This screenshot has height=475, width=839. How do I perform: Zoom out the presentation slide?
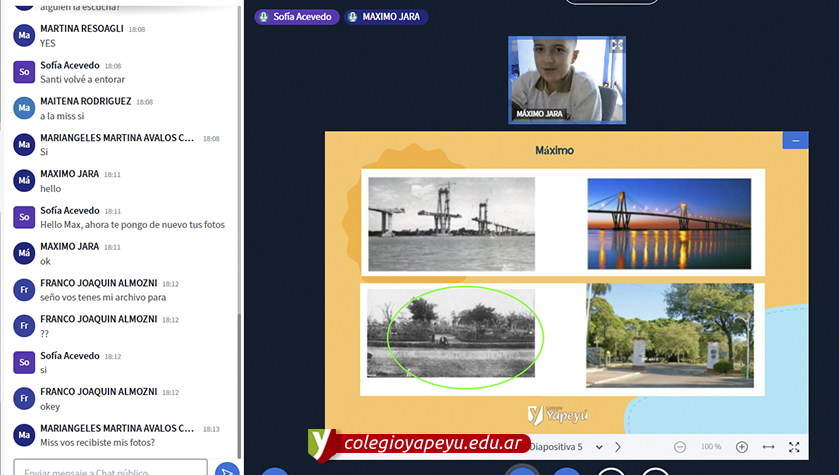coord(680,447)
